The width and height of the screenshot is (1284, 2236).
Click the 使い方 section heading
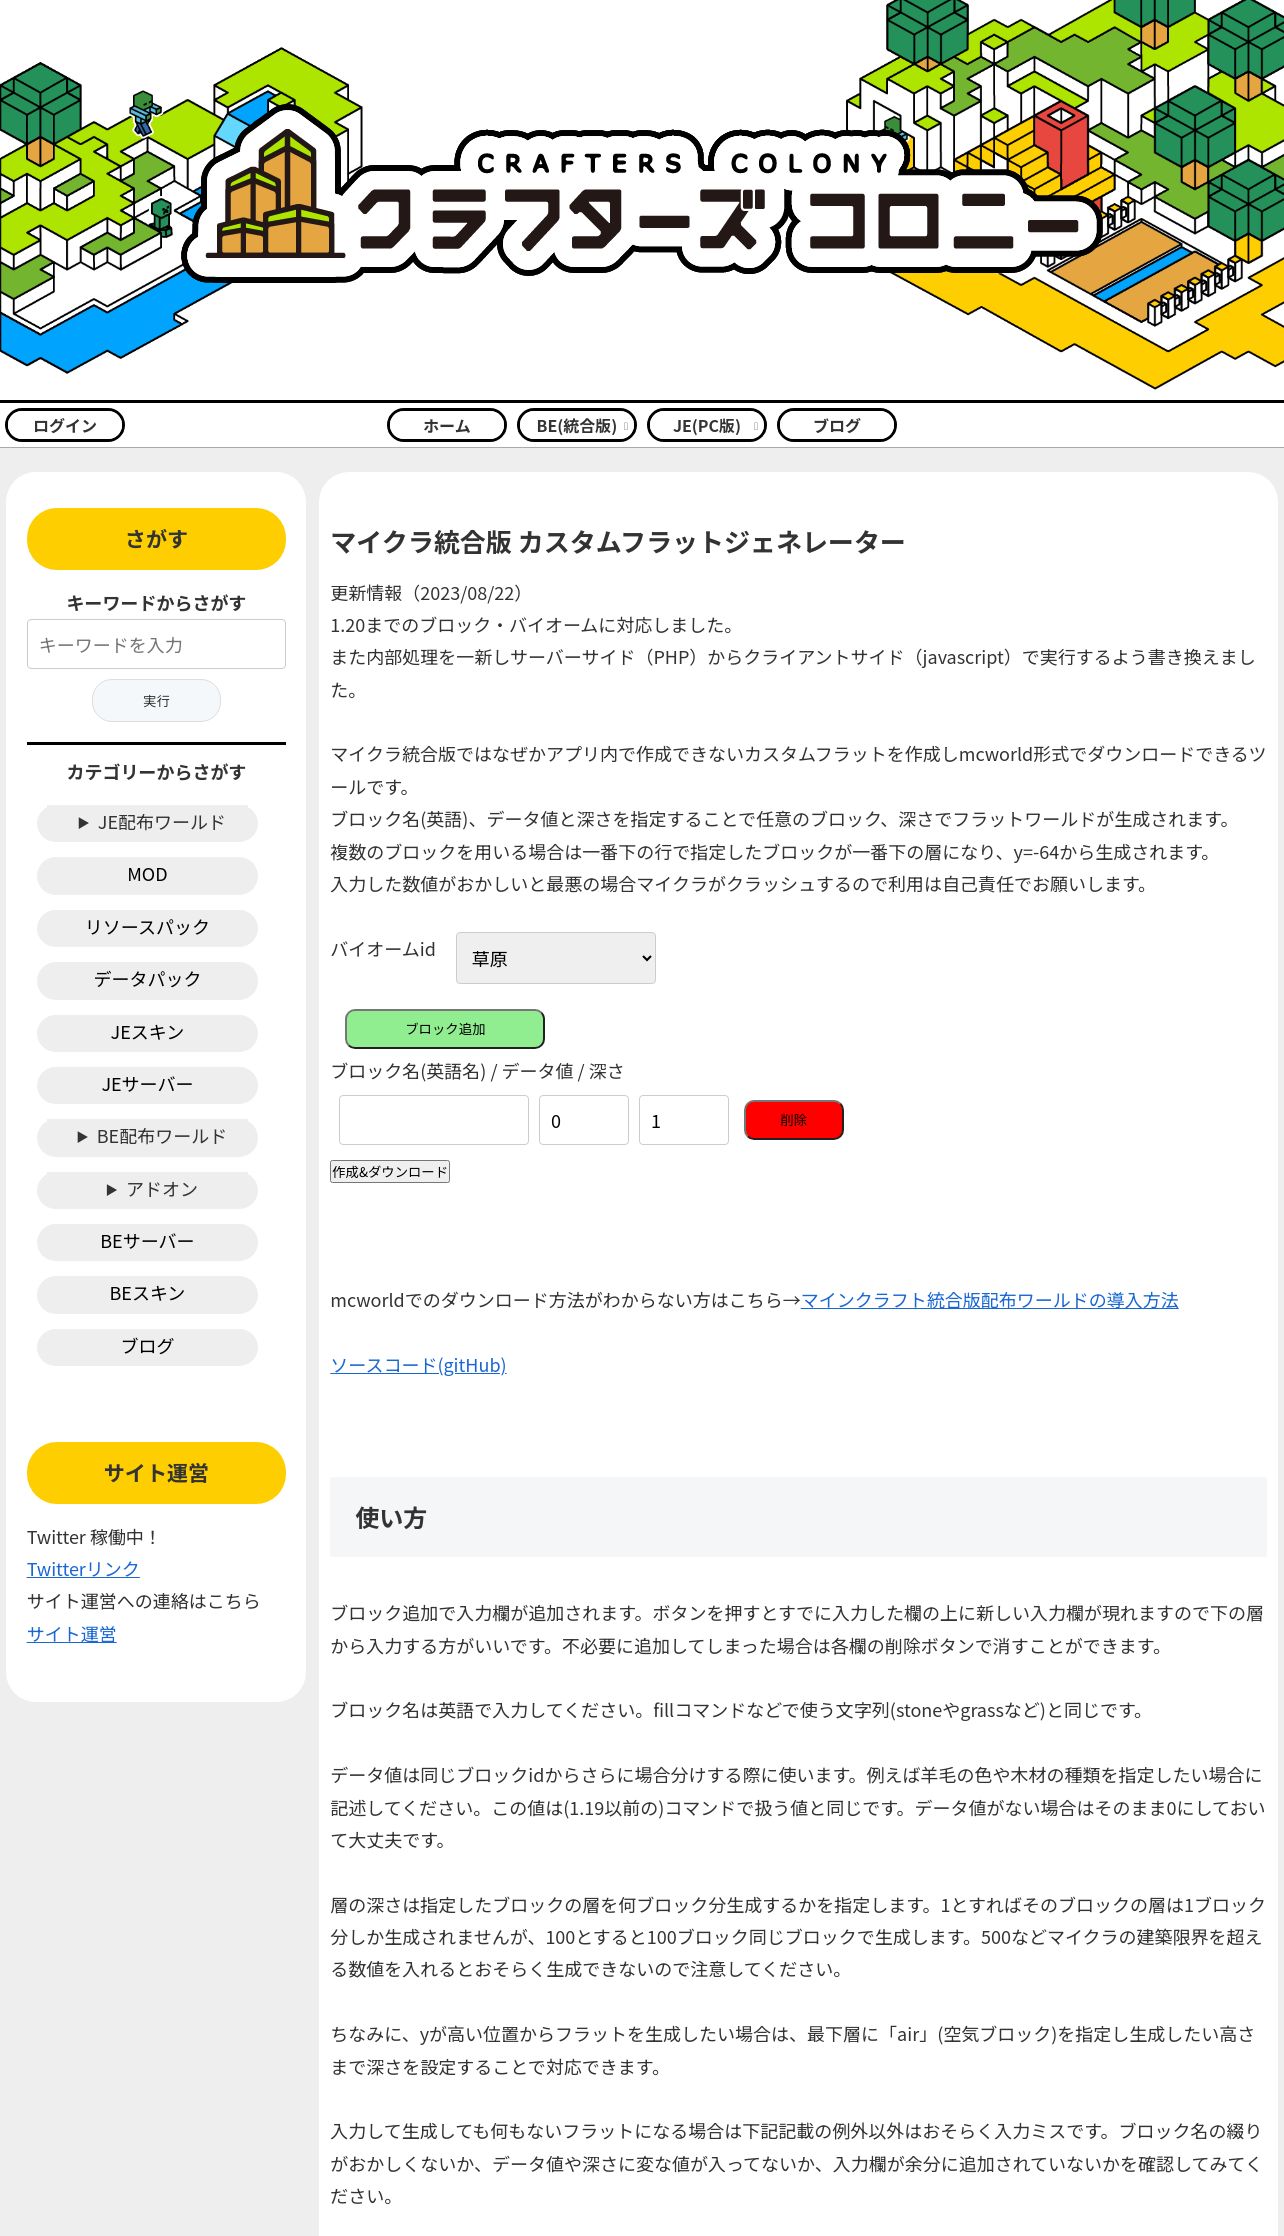pos(798,1517)
